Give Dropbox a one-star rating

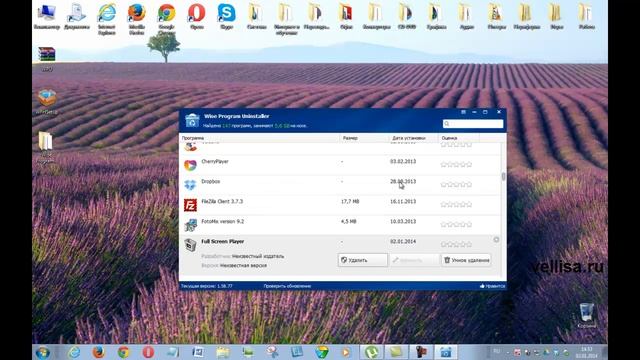[x=444, y=184]
